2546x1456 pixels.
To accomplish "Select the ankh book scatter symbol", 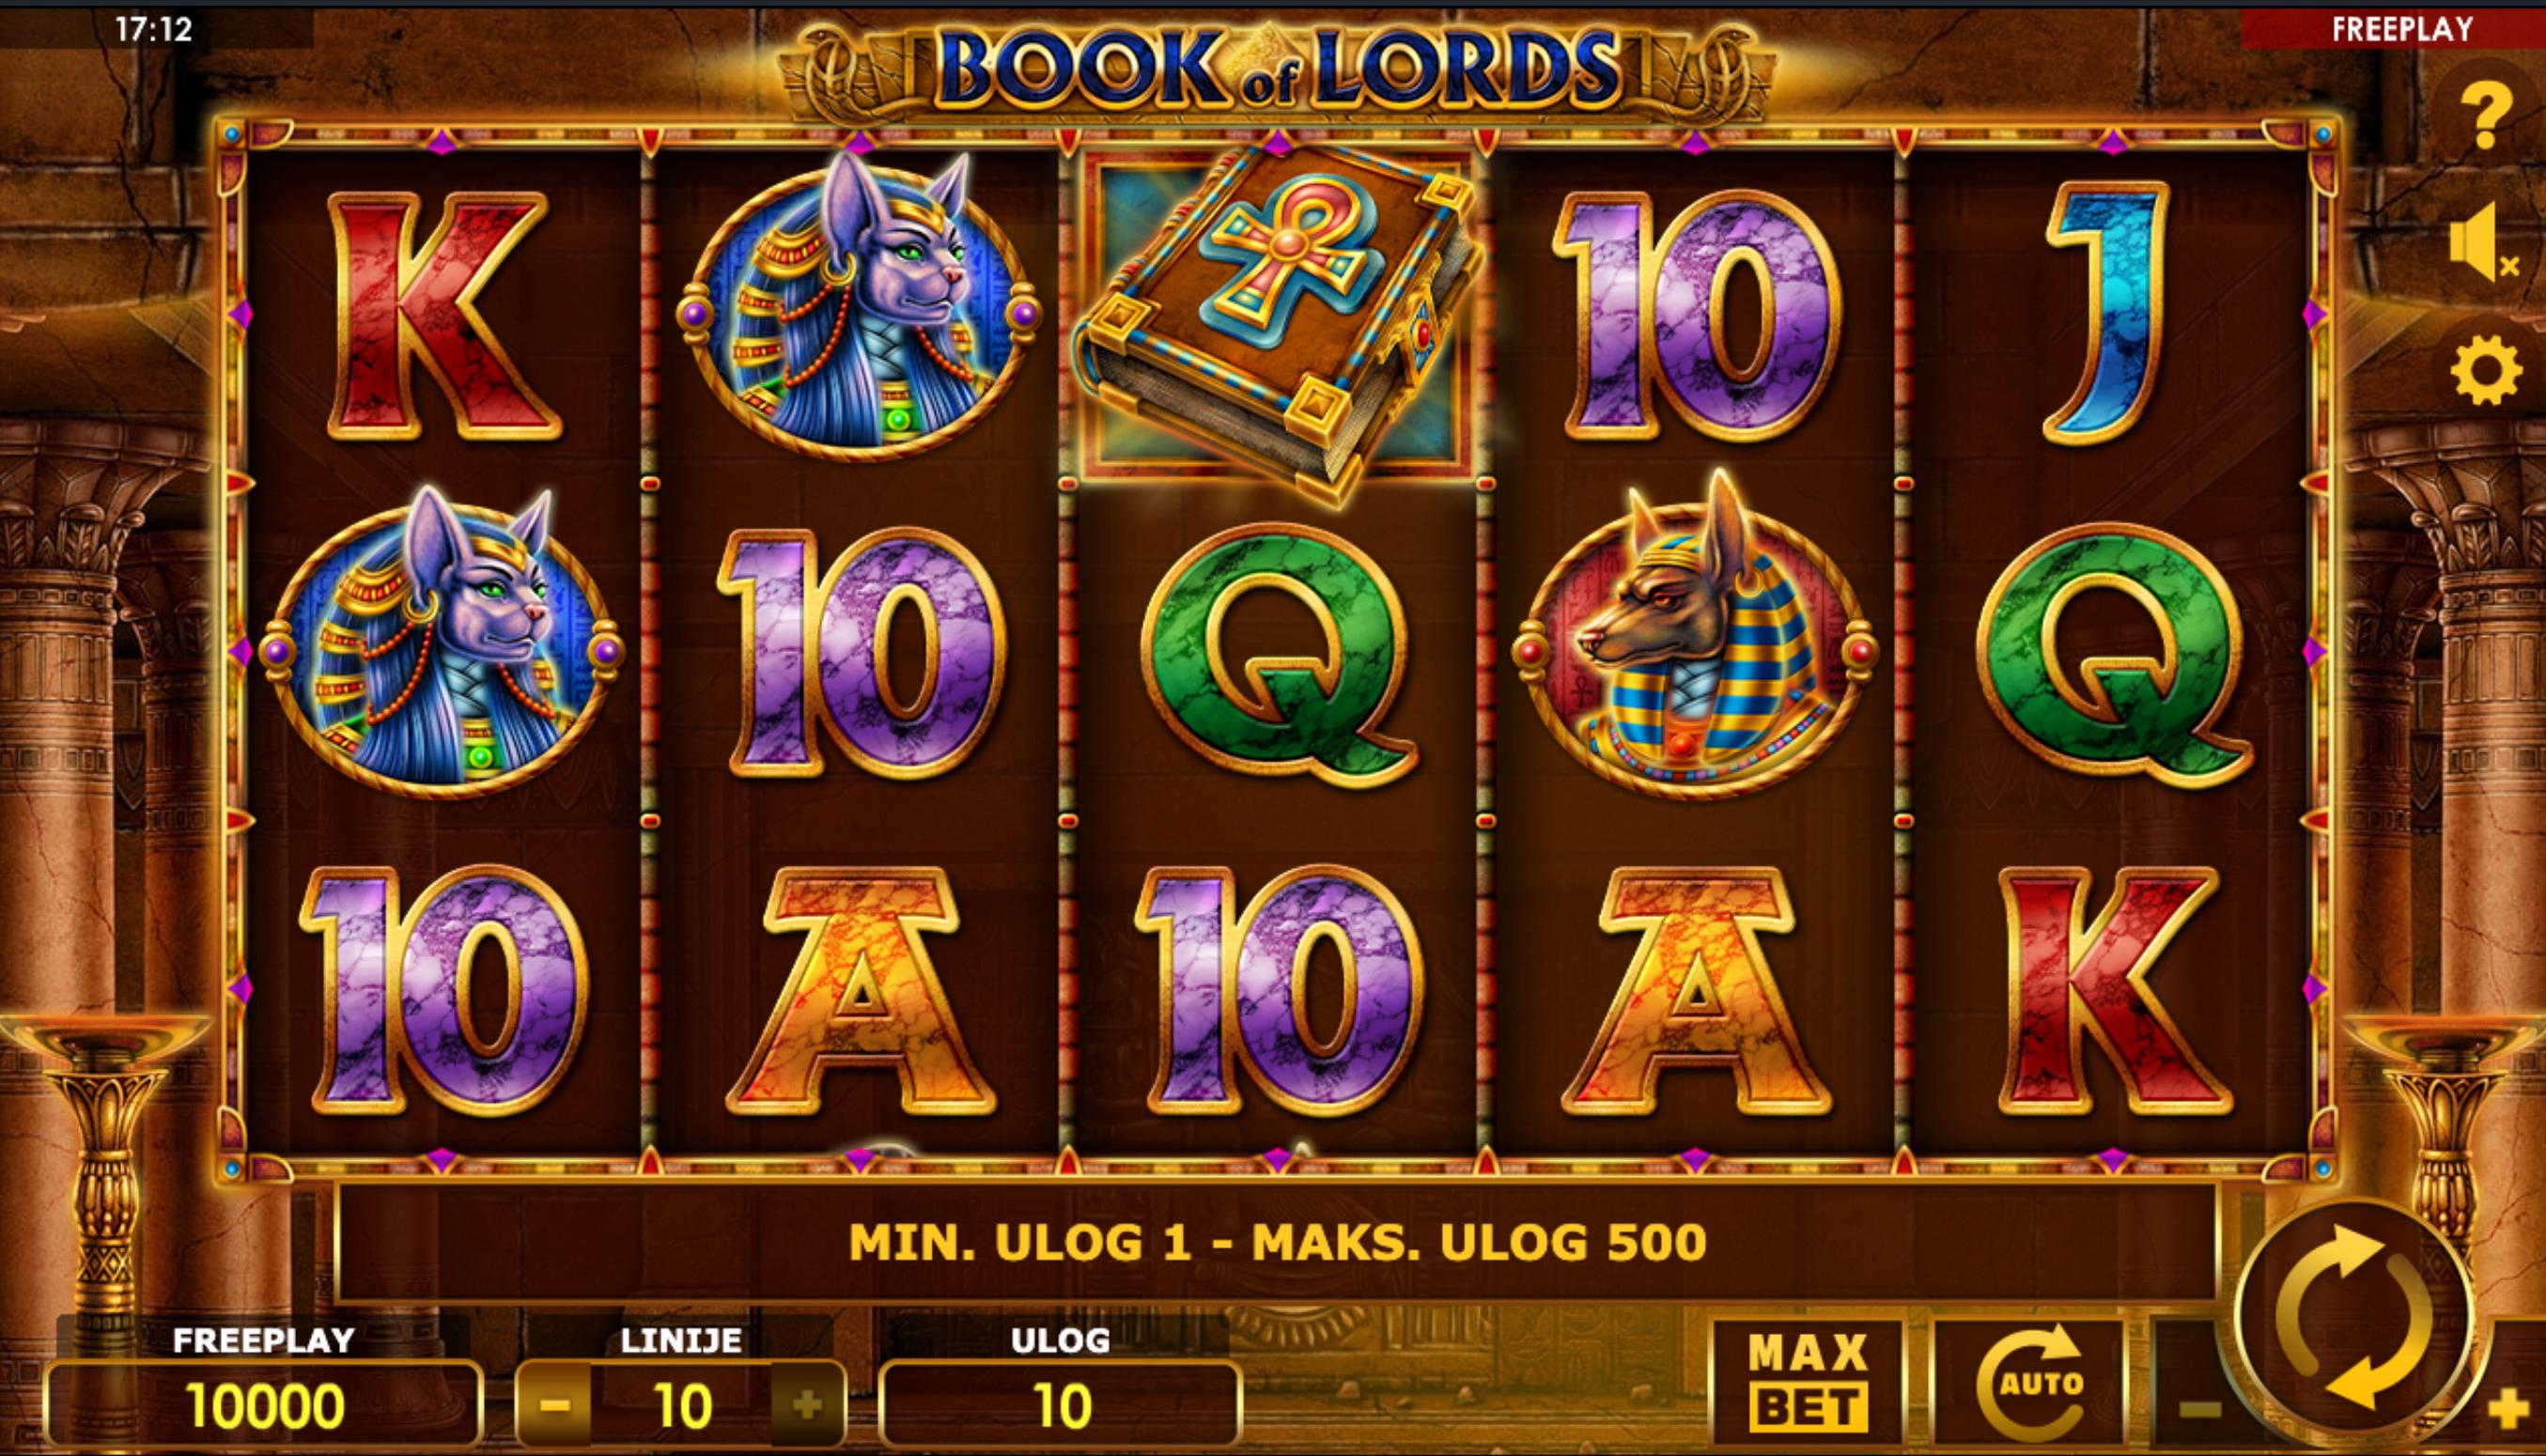I will 1278,320.
